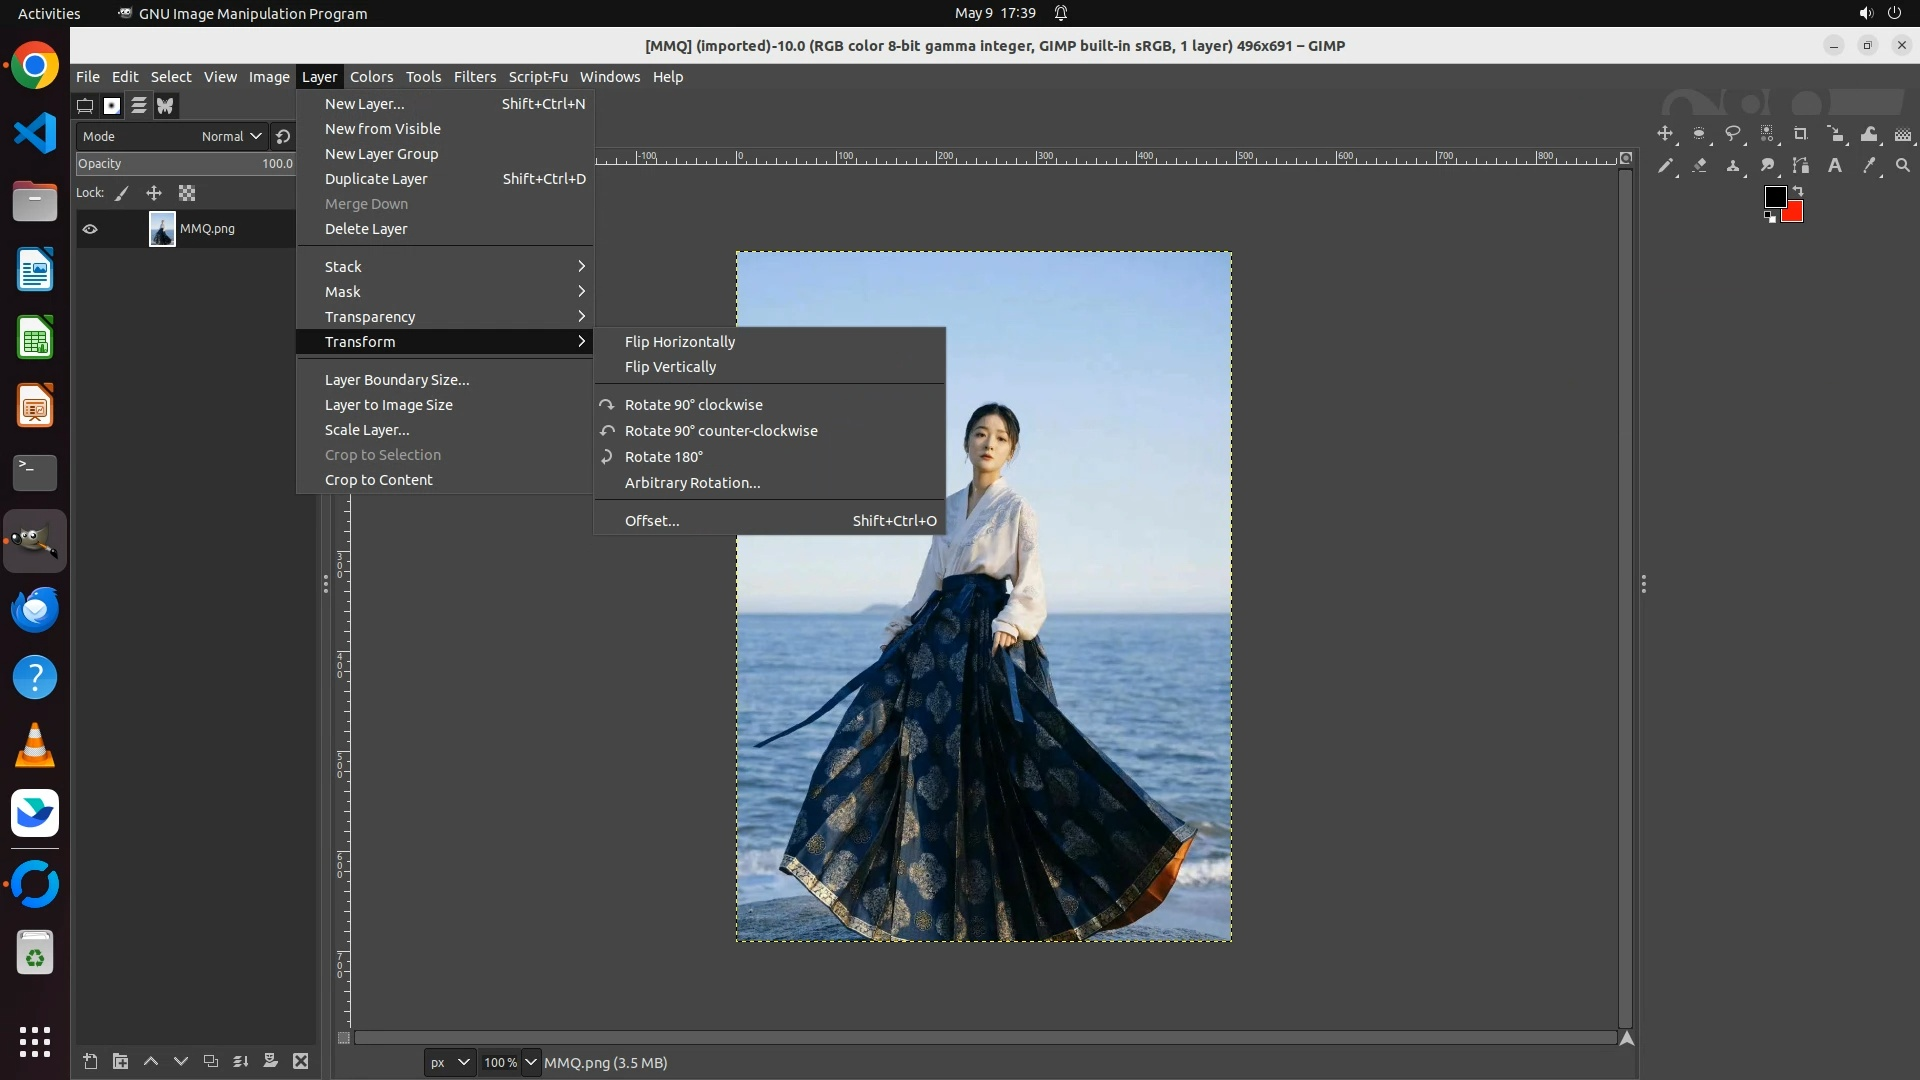Click Flip Horizontally menu entry
1920x1080 pixels.
click(680, 342)
